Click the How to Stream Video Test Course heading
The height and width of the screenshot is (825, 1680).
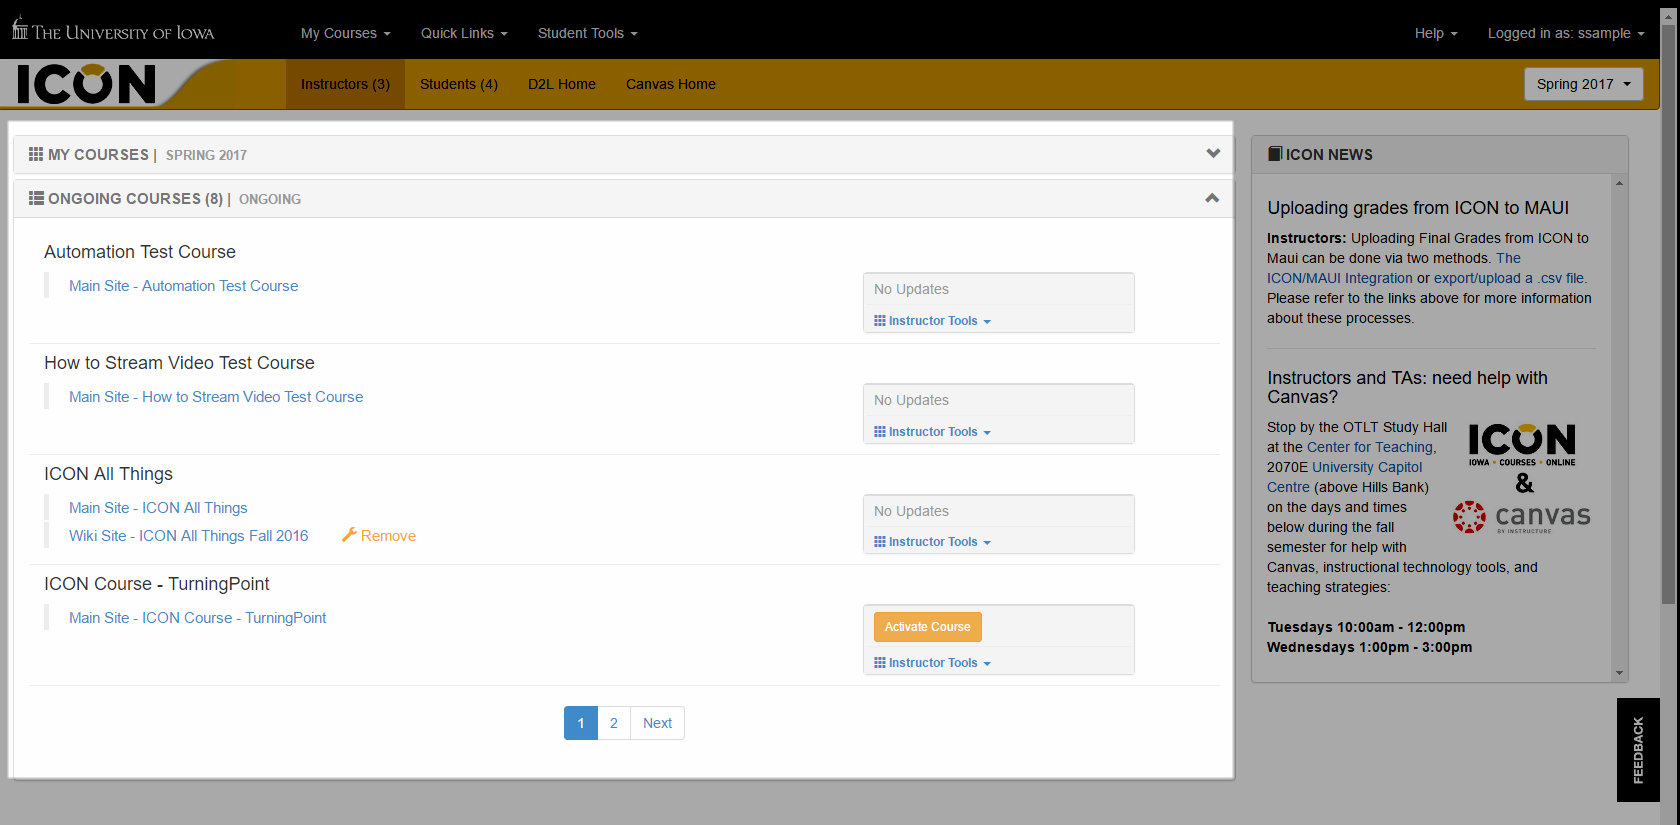tap(179, 363)
